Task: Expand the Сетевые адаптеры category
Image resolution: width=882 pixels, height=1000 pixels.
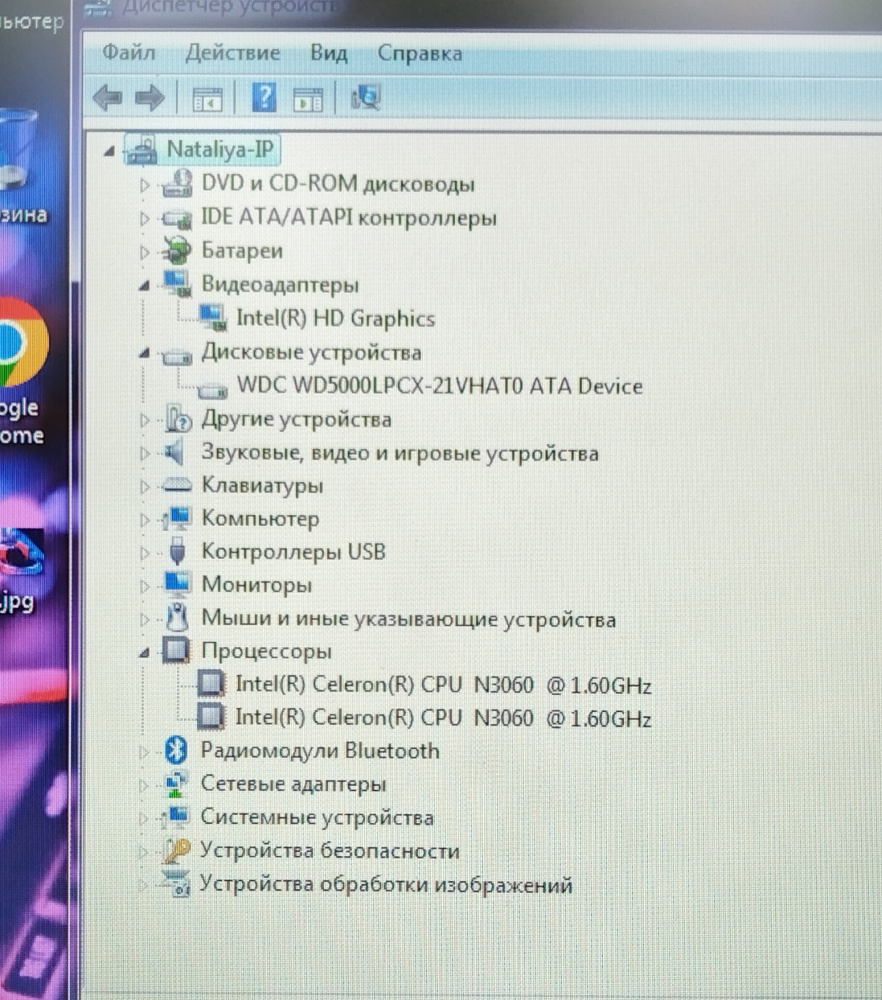Action: [145, 785]
